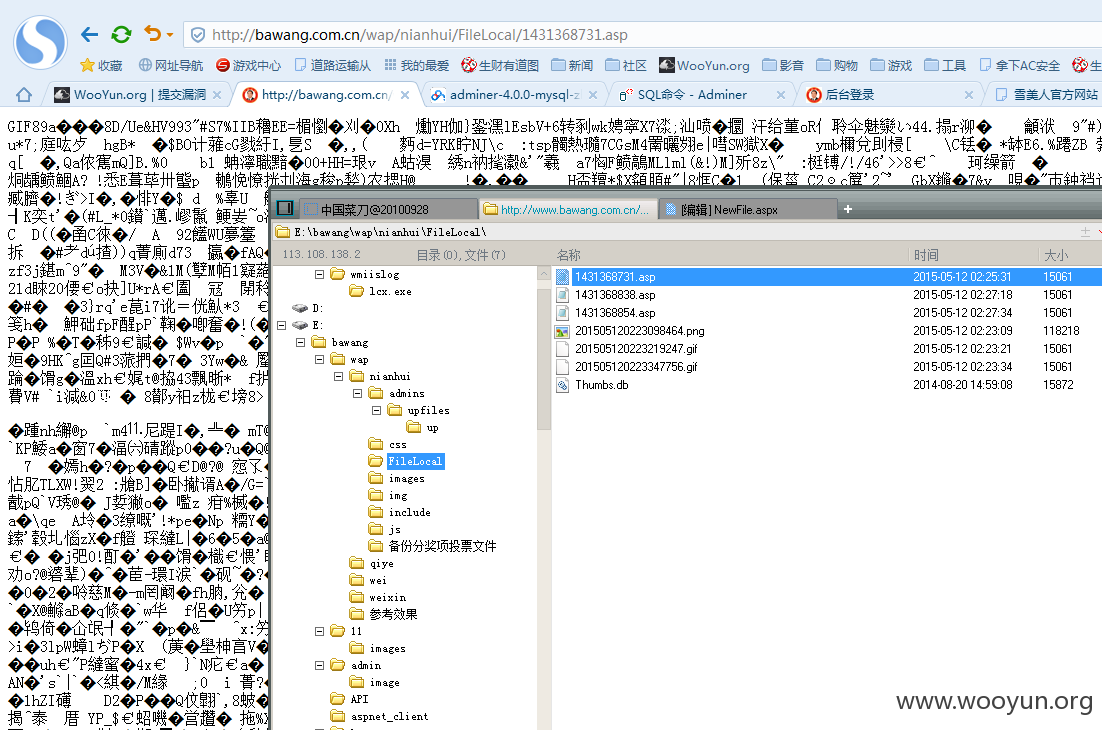Close the WooYun.org browser tab
This screenshot has height=730, width=1102.
pos(216,95)
